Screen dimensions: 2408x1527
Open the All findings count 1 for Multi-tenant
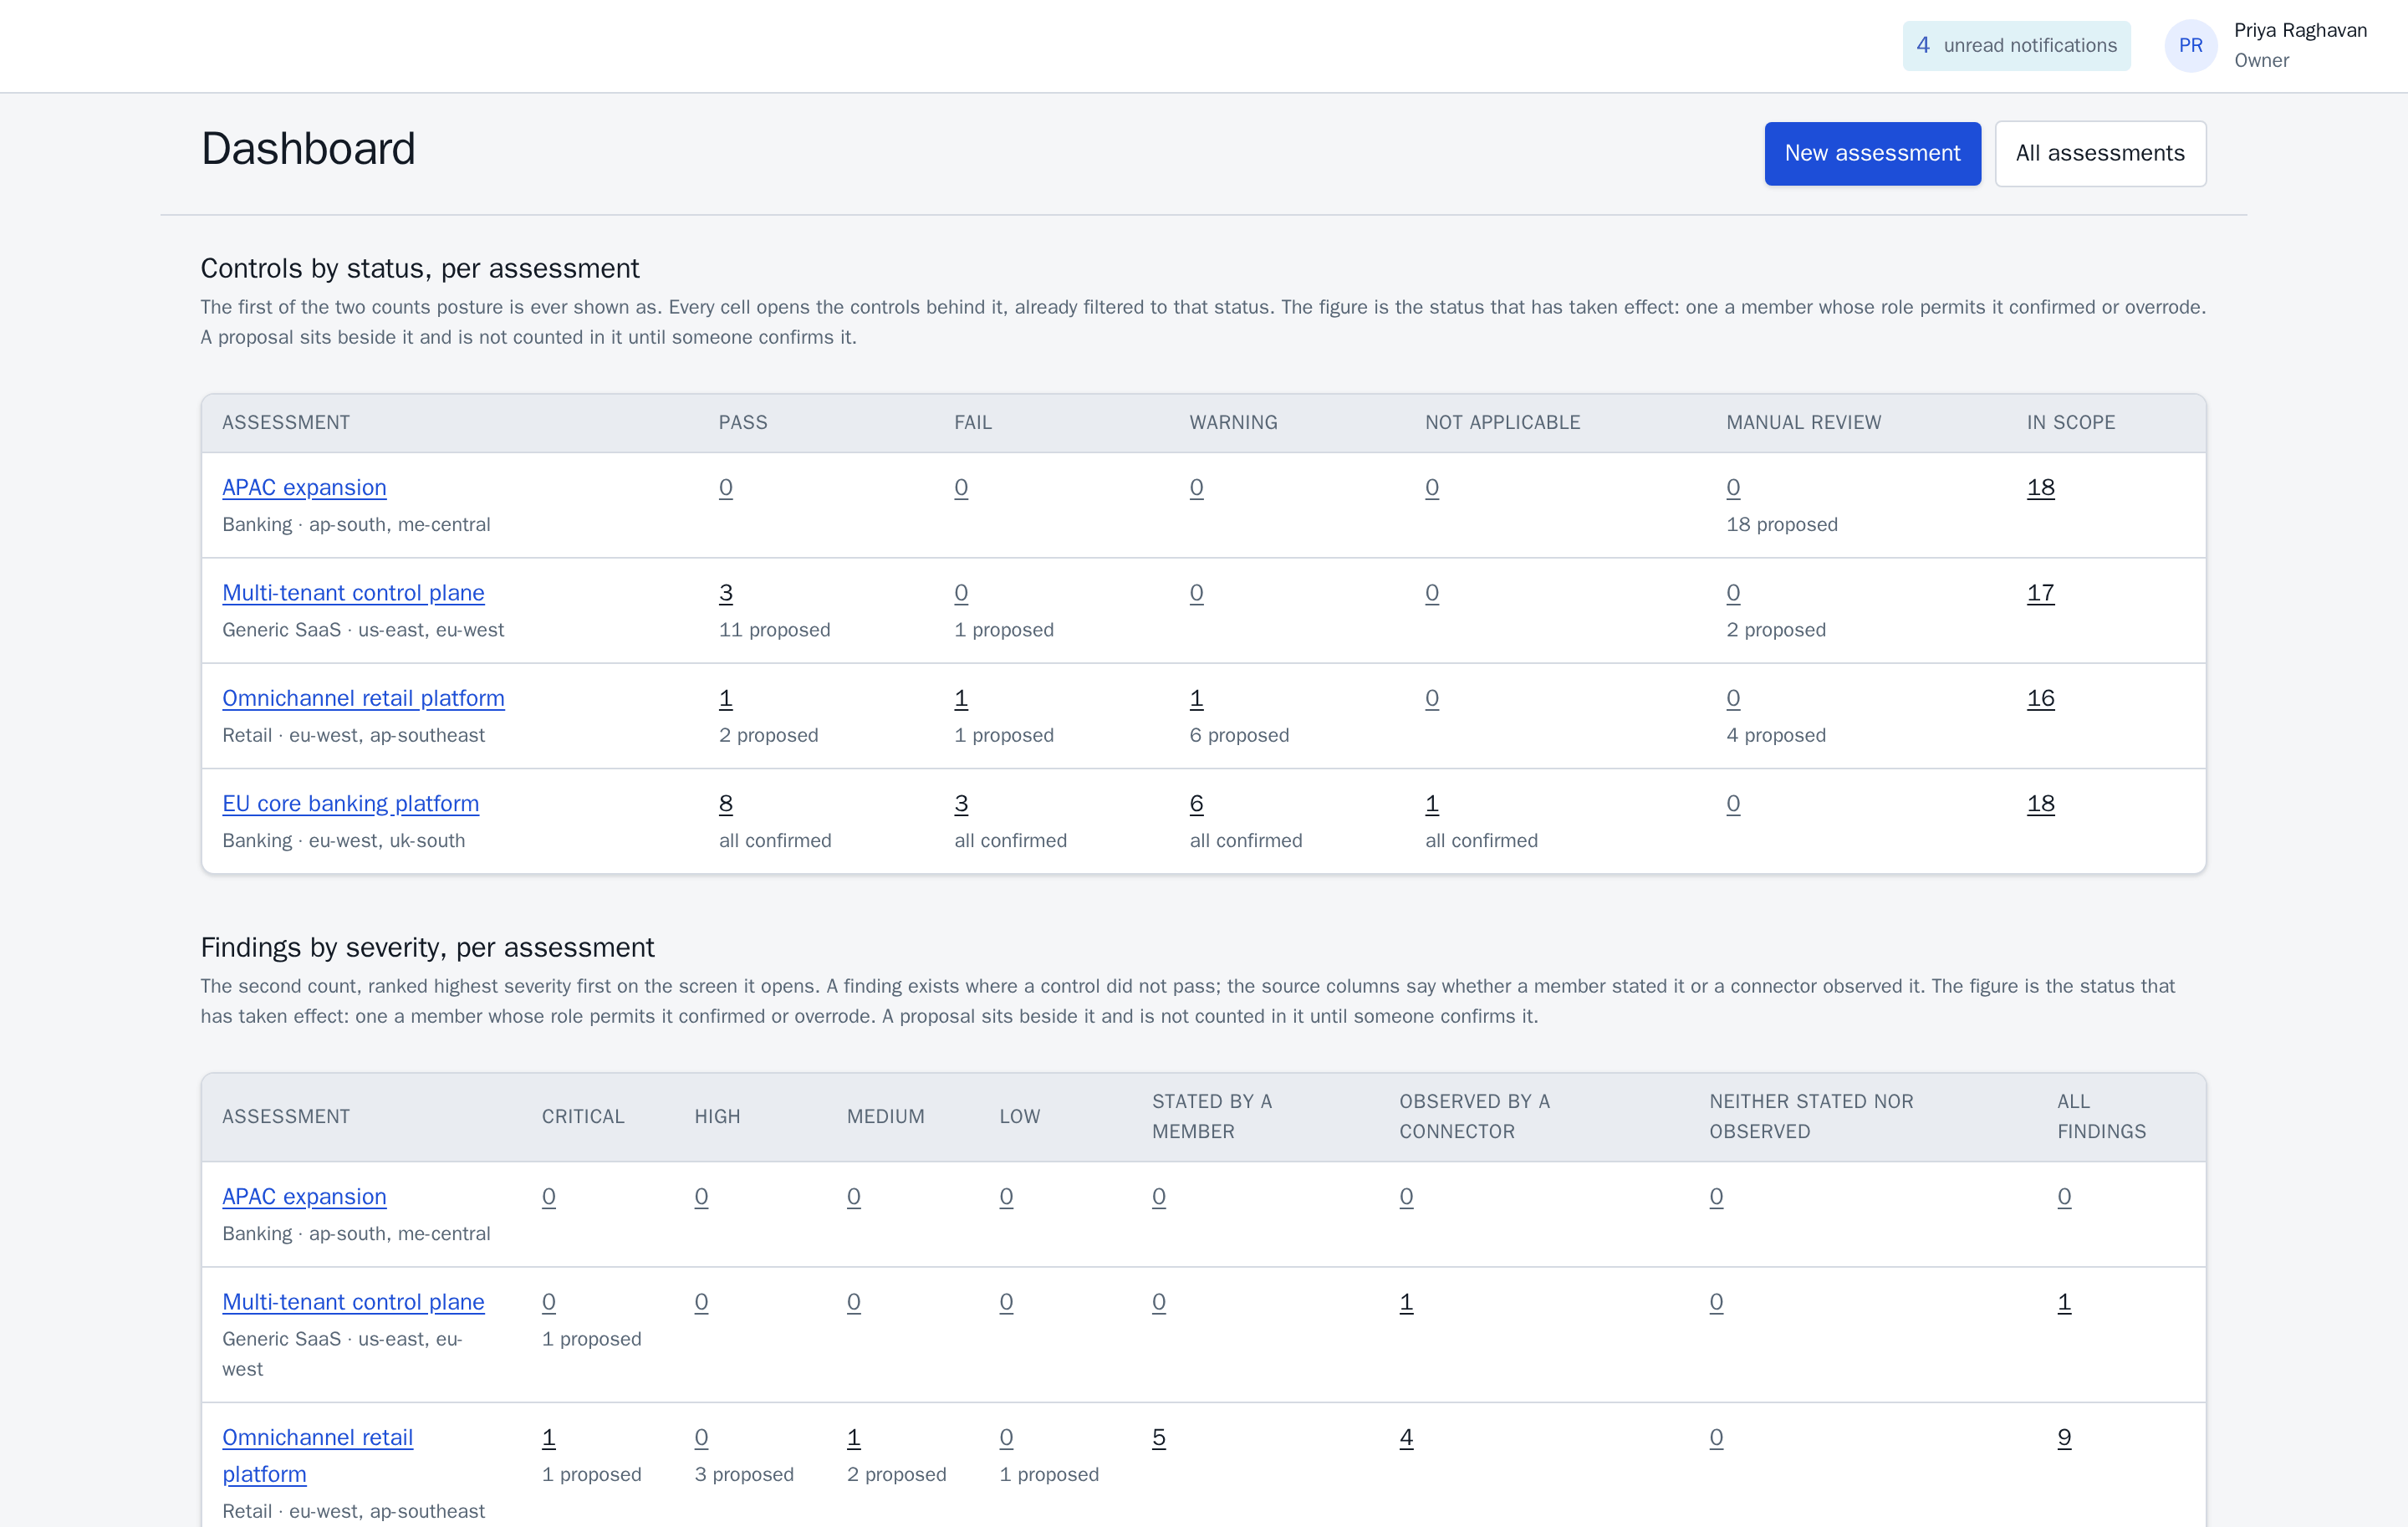(2064, 1301)
